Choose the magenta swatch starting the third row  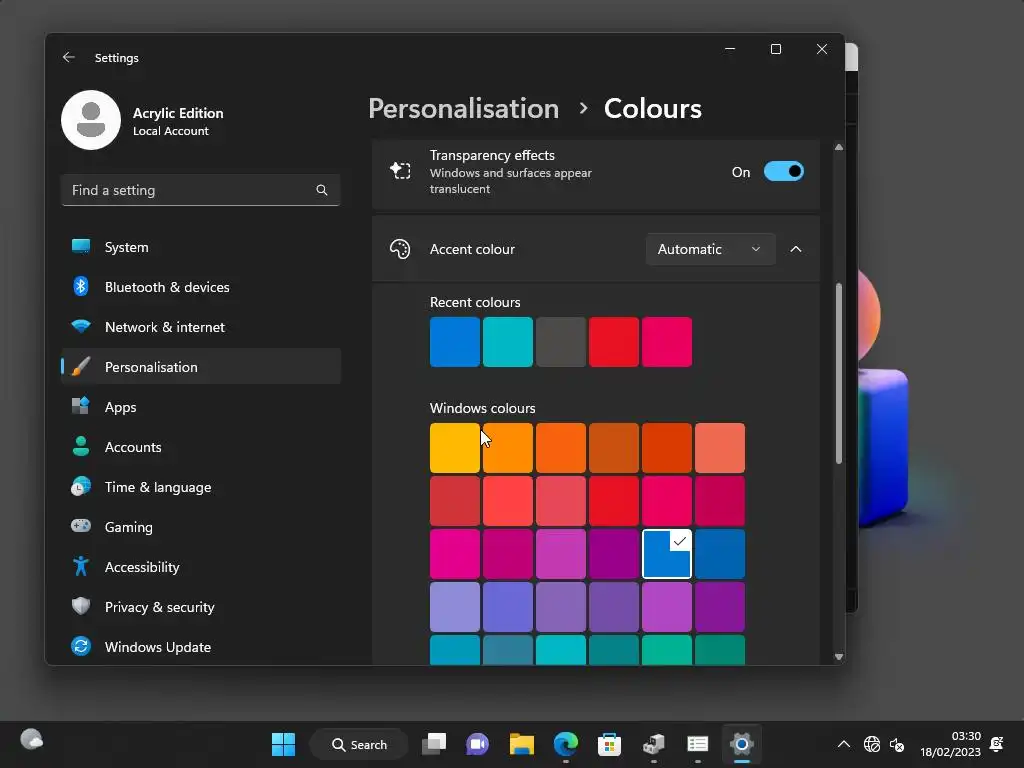click(455, 554)
